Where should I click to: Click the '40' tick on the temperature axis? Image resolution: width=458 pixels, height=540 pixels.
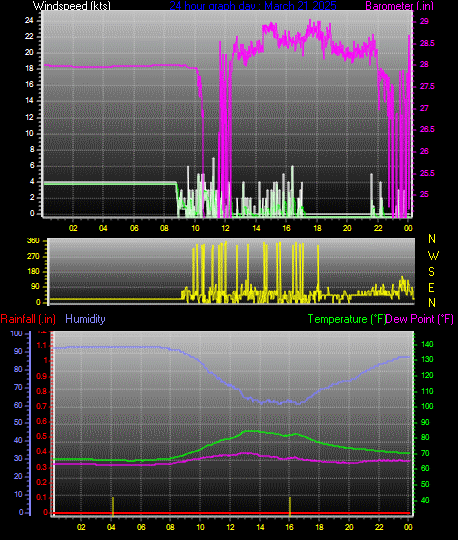click(425, 500)
